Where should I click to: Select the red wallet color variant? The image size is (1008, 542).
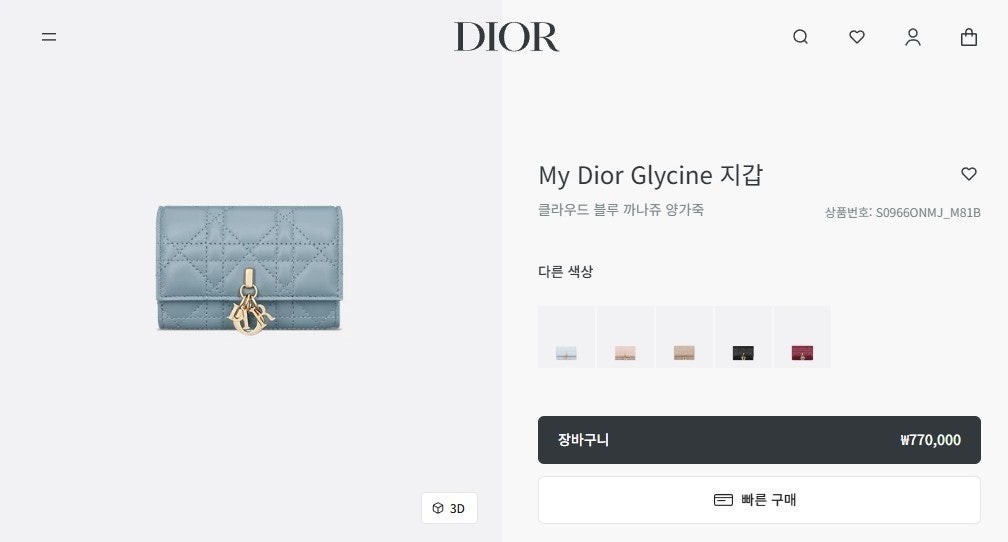click(x=802, y=337)
